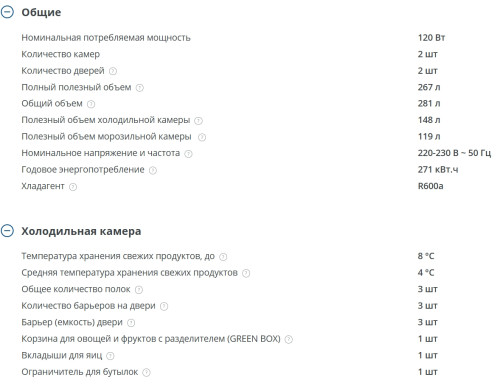Show hint for Вкладыши для яиц
This screenshot has height=391, width=500.
pyautogui.click(x=110, y=356)
